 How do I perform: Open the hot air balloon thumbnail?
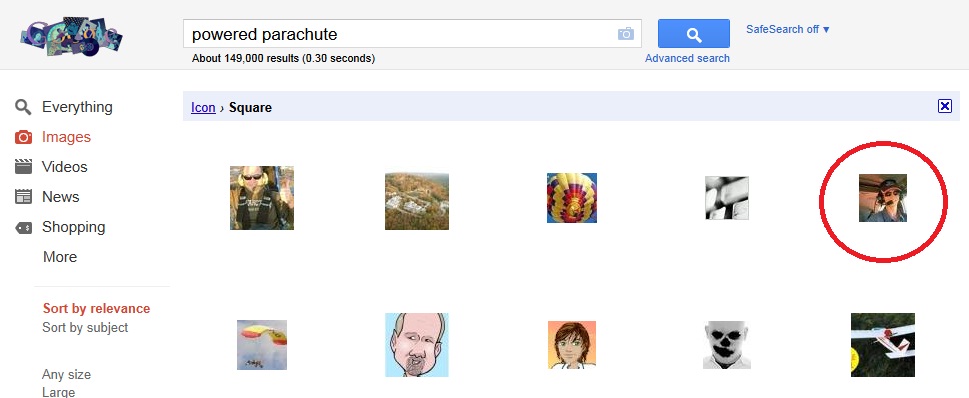(x=572, y=198)
